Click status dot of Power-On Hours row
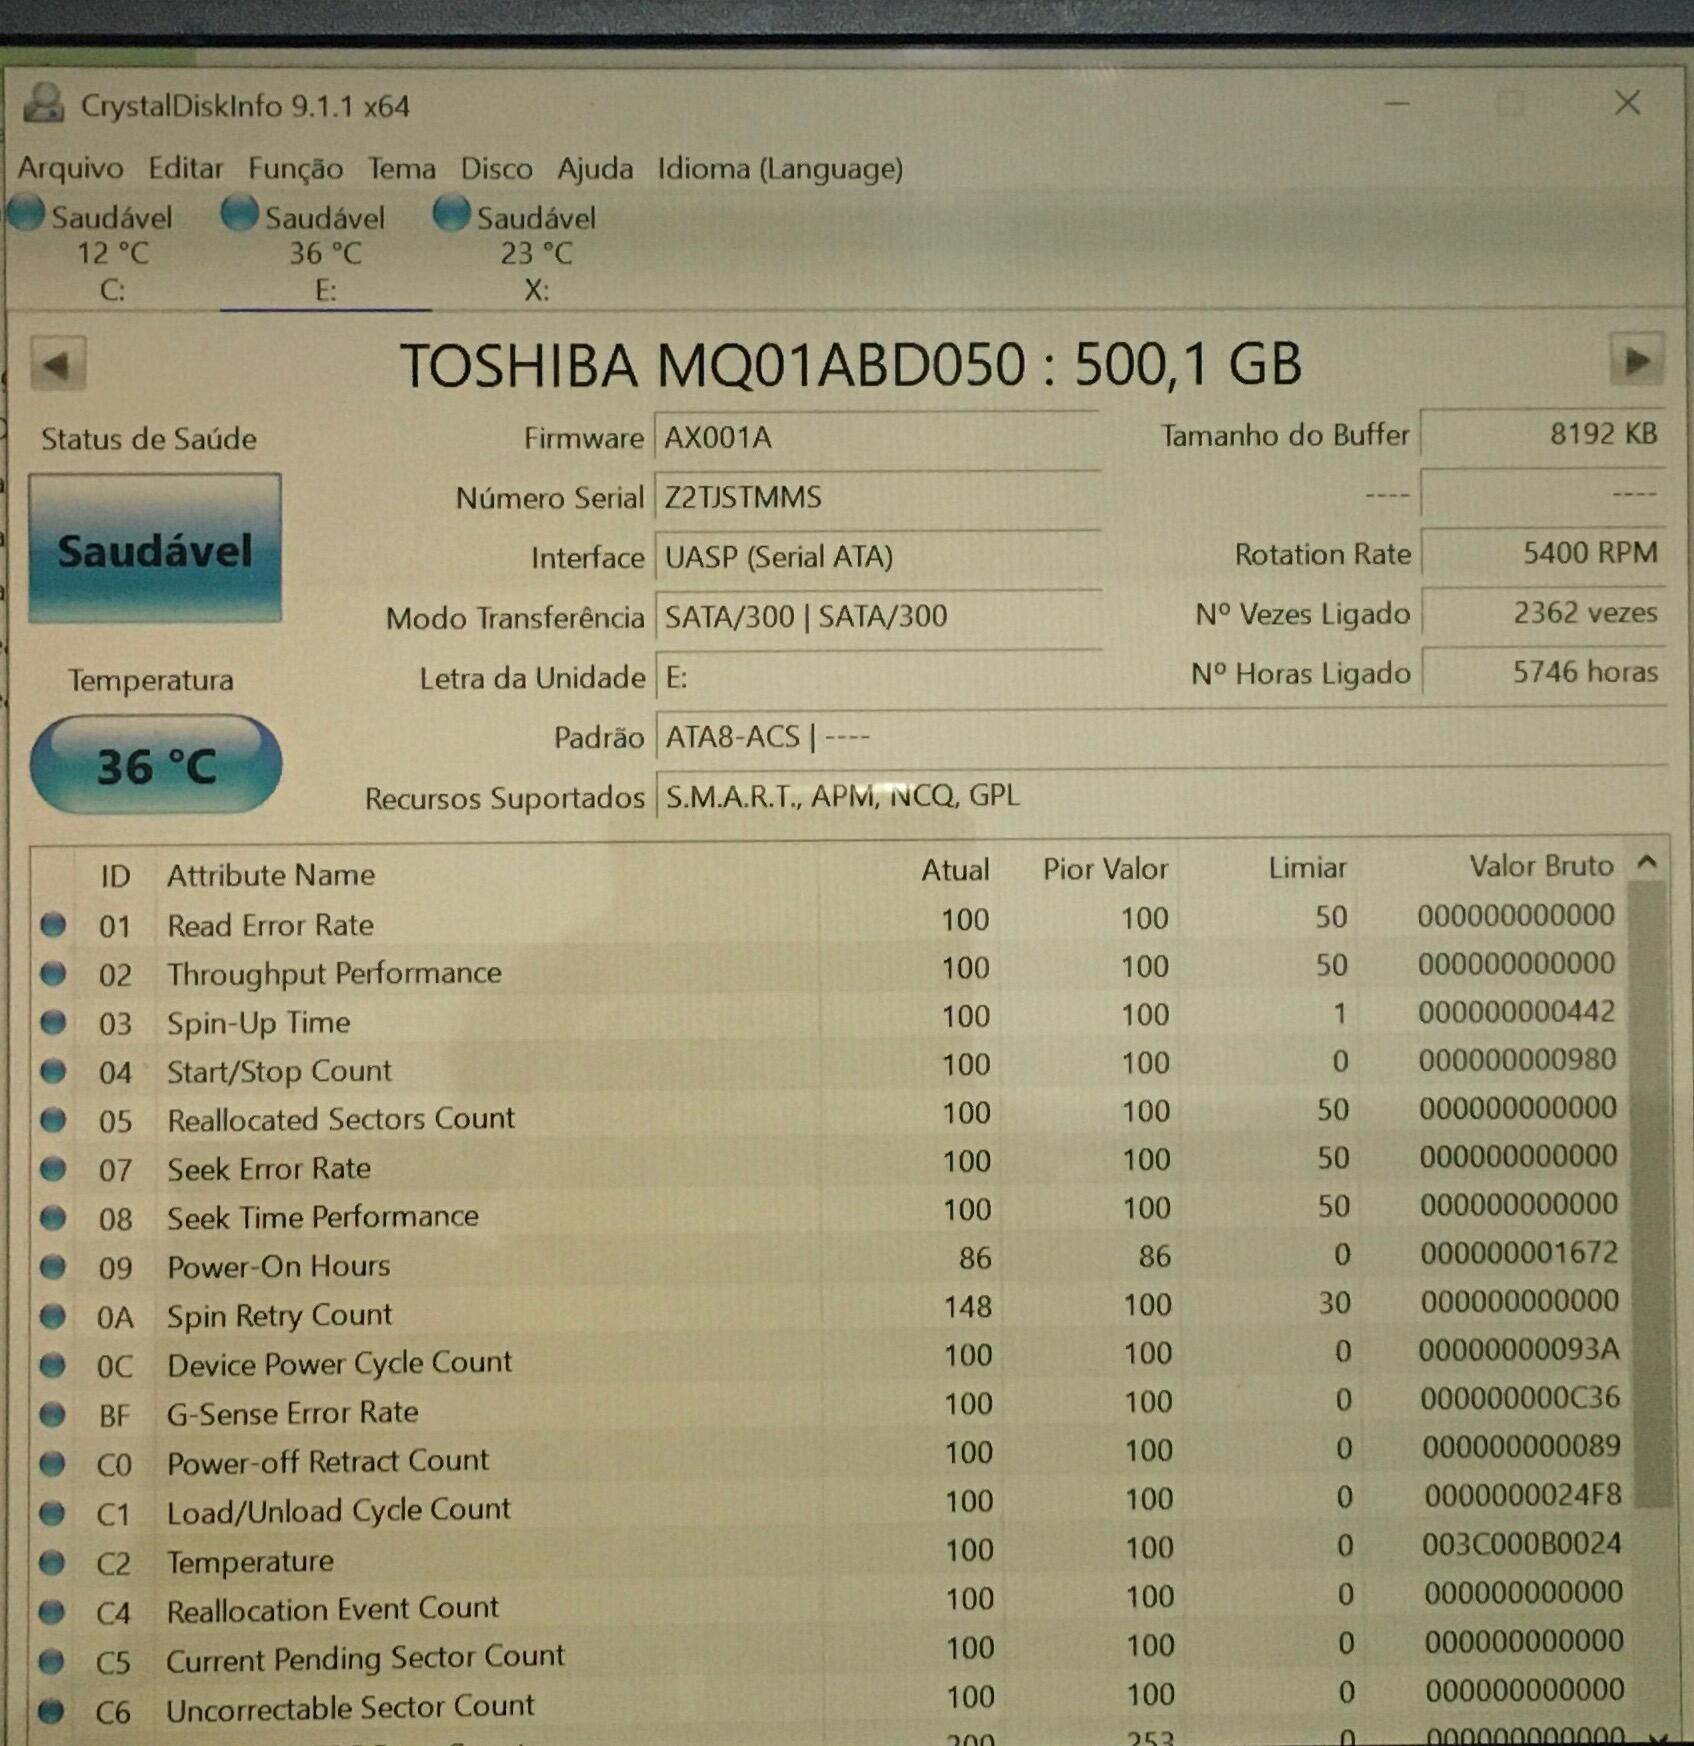The image size is (1694, 1746). 53,1267
